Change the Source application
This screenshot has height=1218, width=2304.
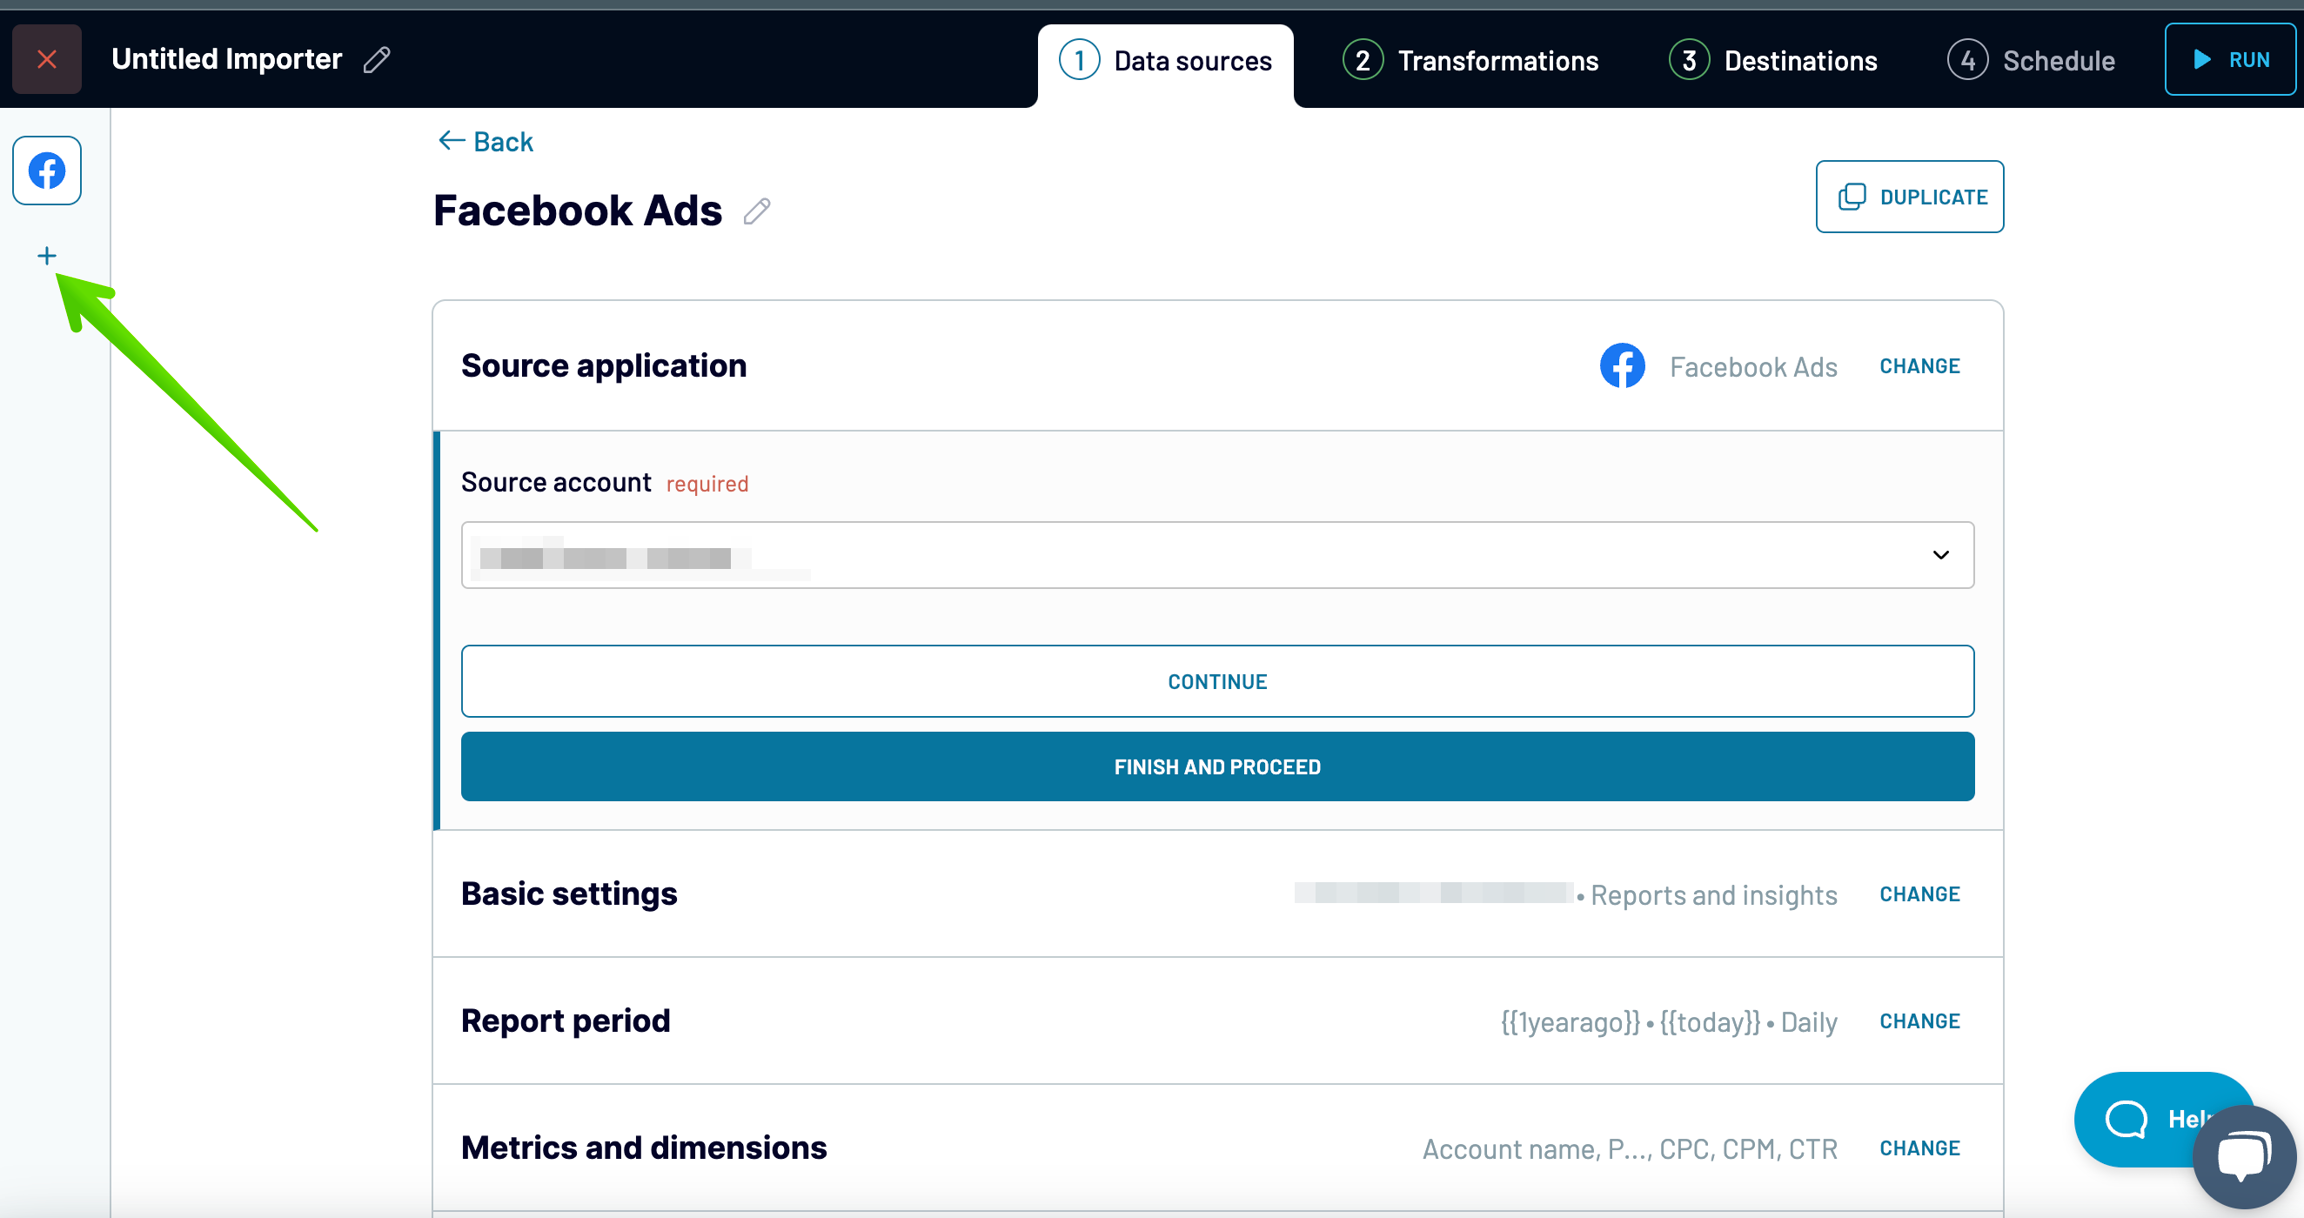[1919, 366]
